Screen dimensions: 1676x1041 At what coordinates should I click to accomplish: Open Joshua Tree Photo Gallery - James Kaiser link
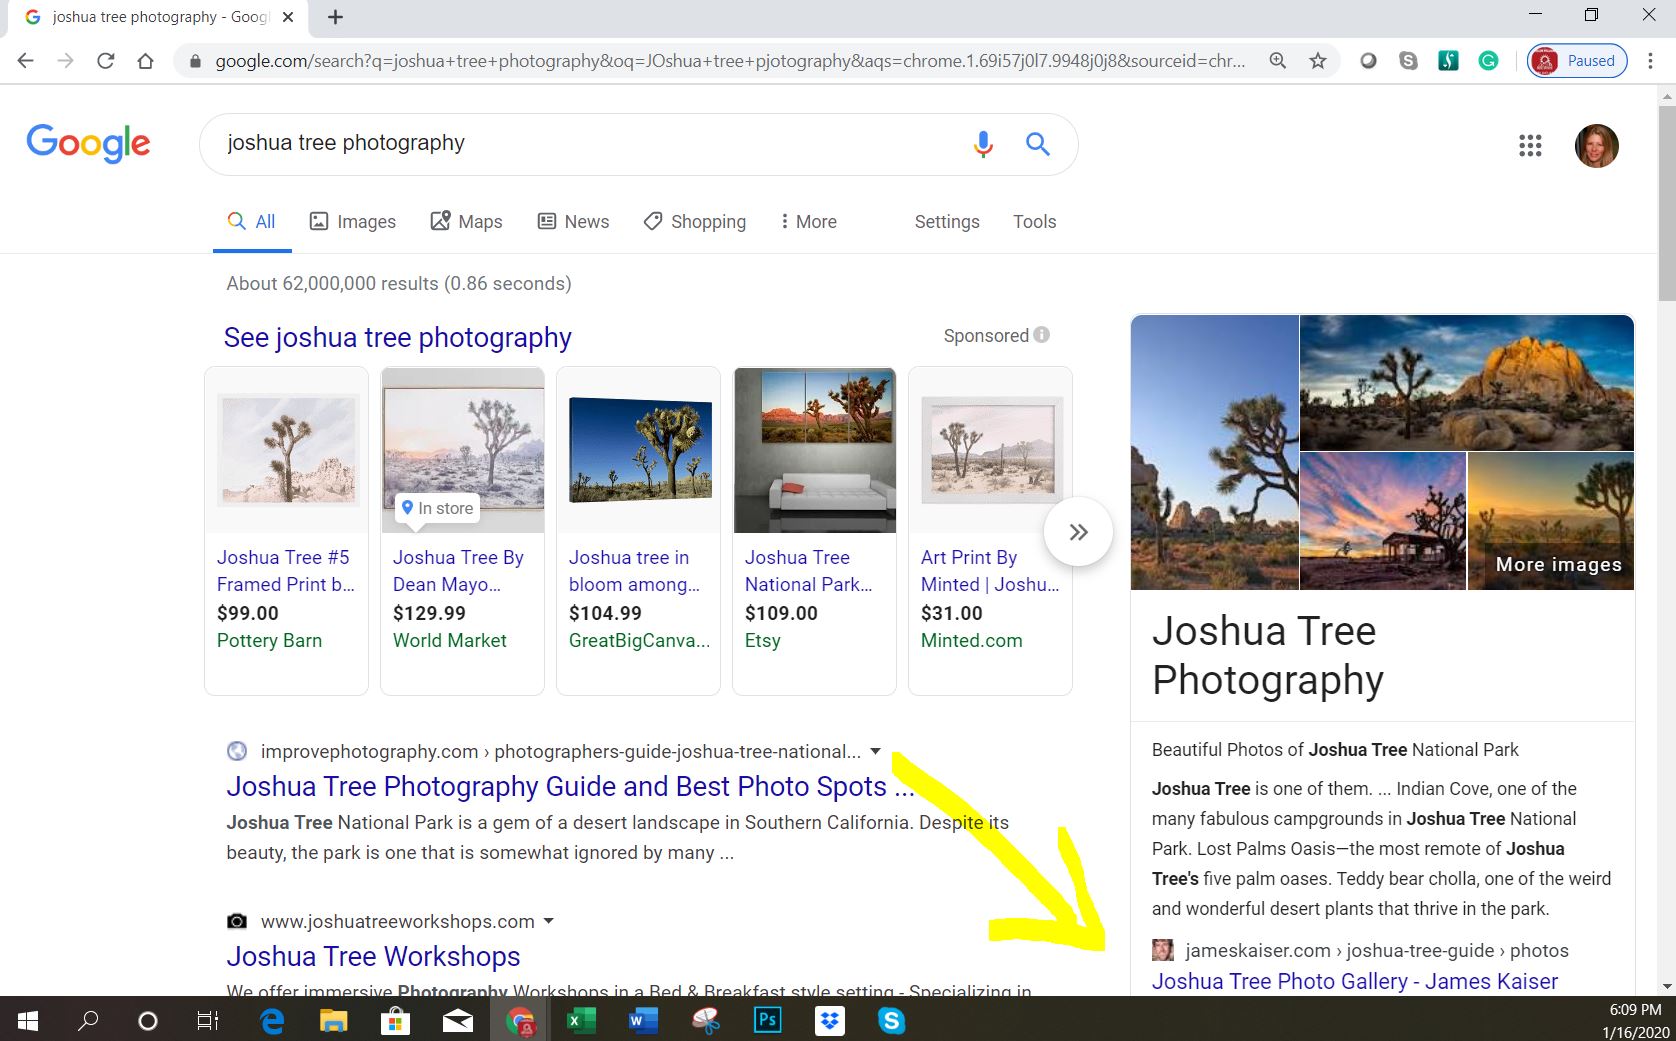[x=1354, y=981]
